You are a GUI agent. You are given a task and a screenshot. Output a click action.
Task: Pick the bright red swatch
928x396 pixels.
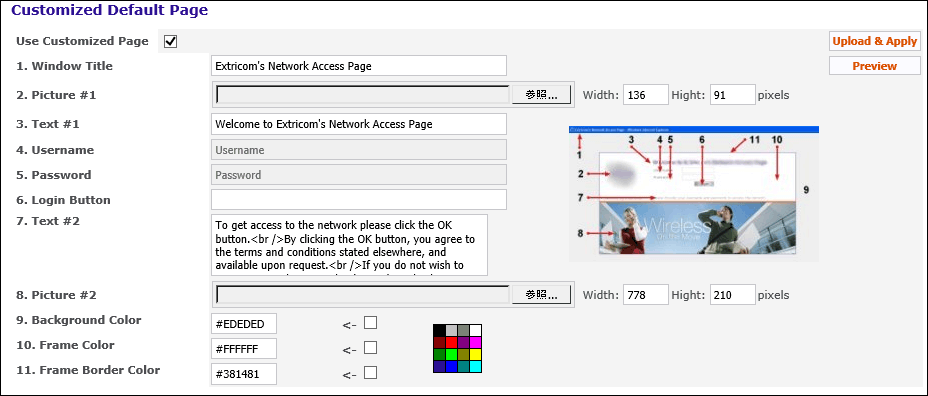click(x=452, y=342)
